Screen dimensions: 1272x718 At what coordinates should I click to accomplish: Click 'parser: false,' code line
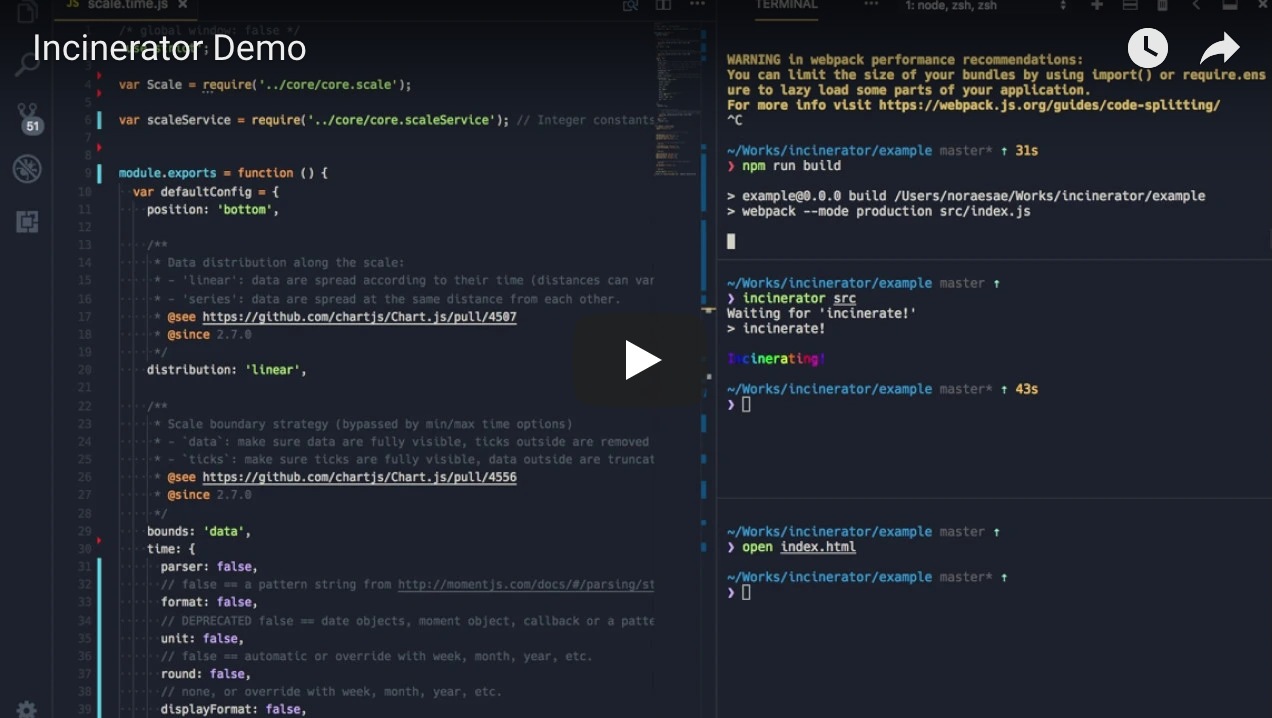pyautogui.click(x=209, y=566)
